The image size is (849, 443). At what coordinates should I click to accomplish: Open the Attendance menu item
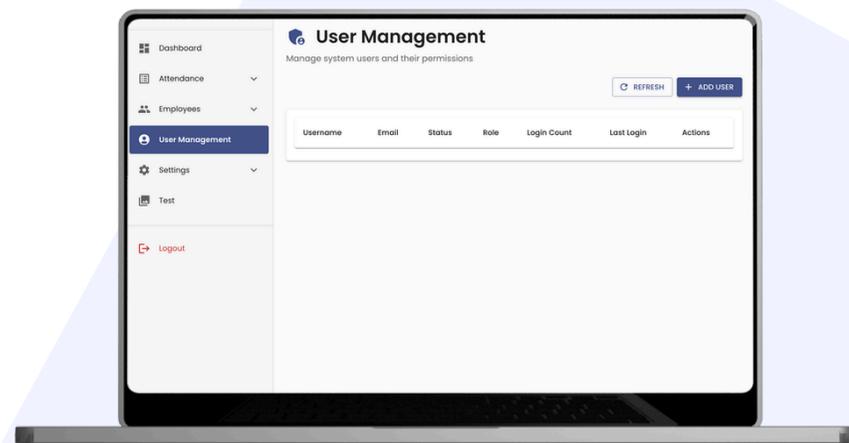(x=199, y=79)
